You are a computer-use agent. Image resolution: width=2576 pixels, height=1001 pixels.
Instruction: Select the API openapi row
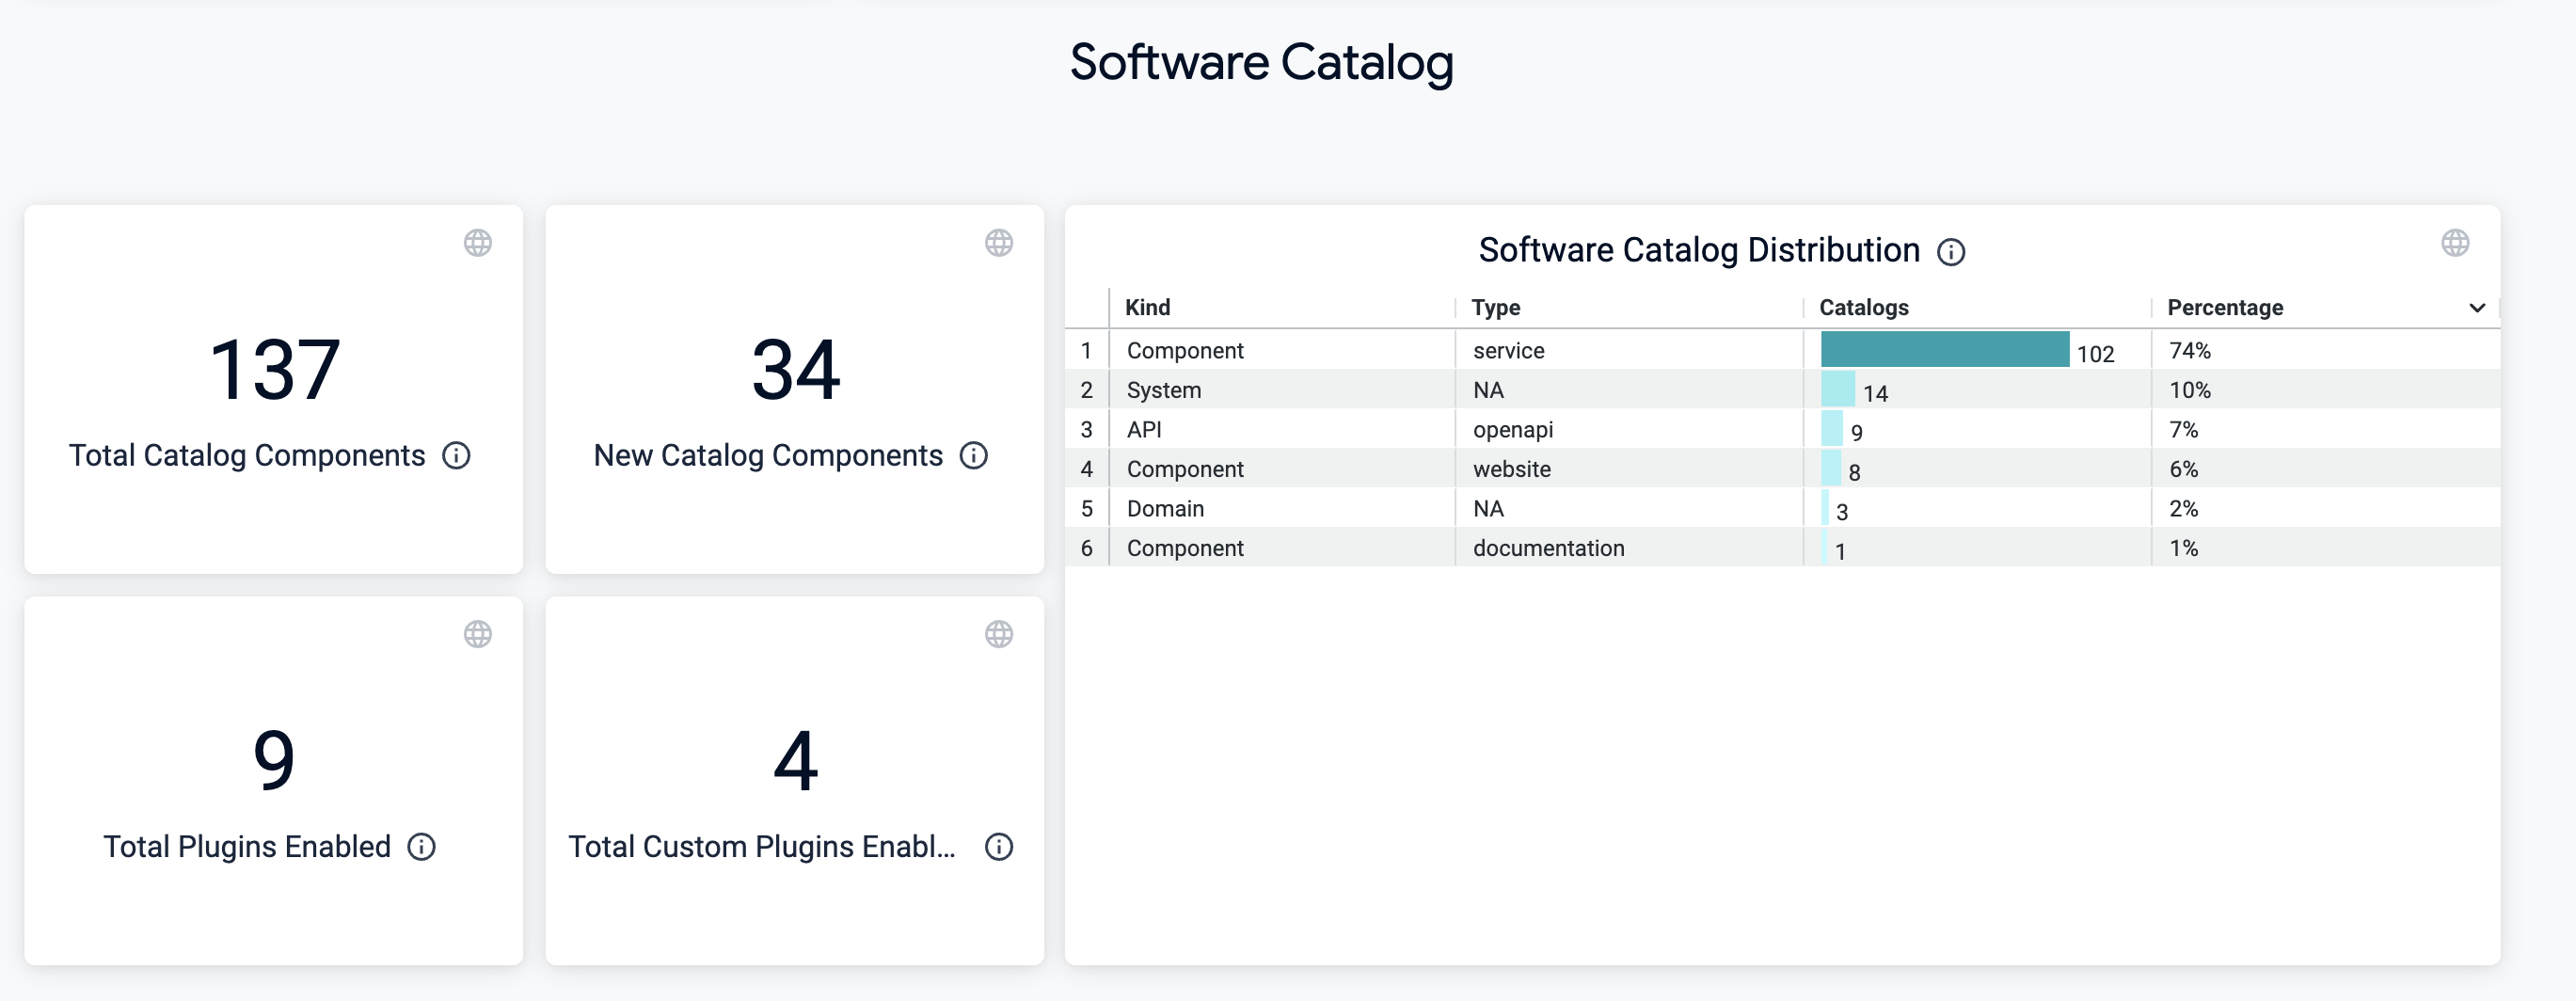[1144, 430]
